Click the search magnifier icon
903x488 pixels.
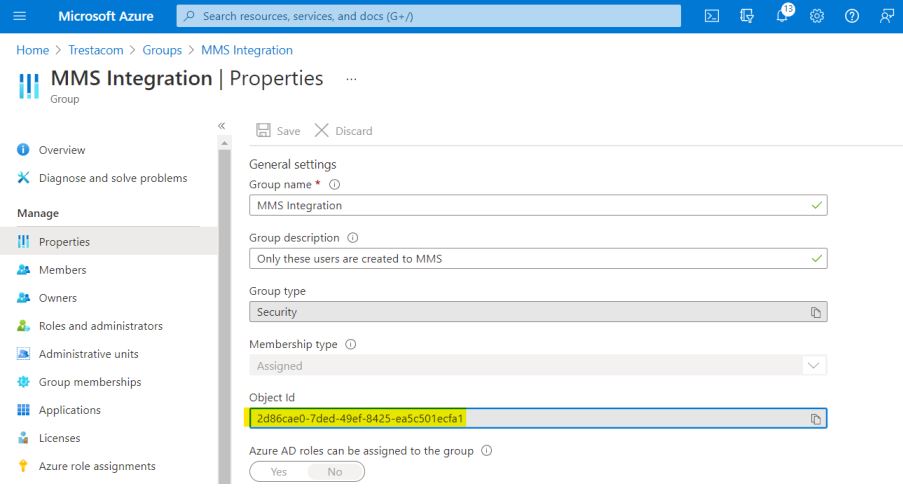(x=189, y=16)
